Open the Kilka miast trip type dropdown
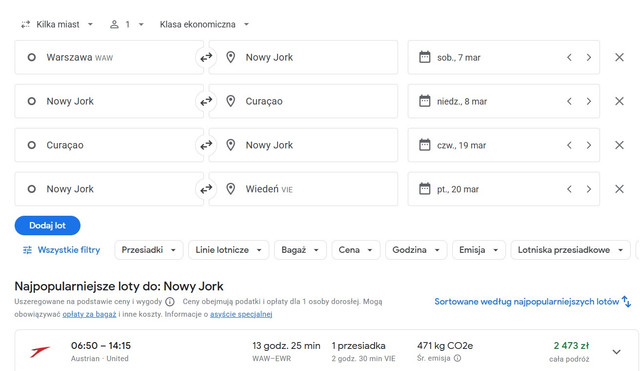 point(57,24)
